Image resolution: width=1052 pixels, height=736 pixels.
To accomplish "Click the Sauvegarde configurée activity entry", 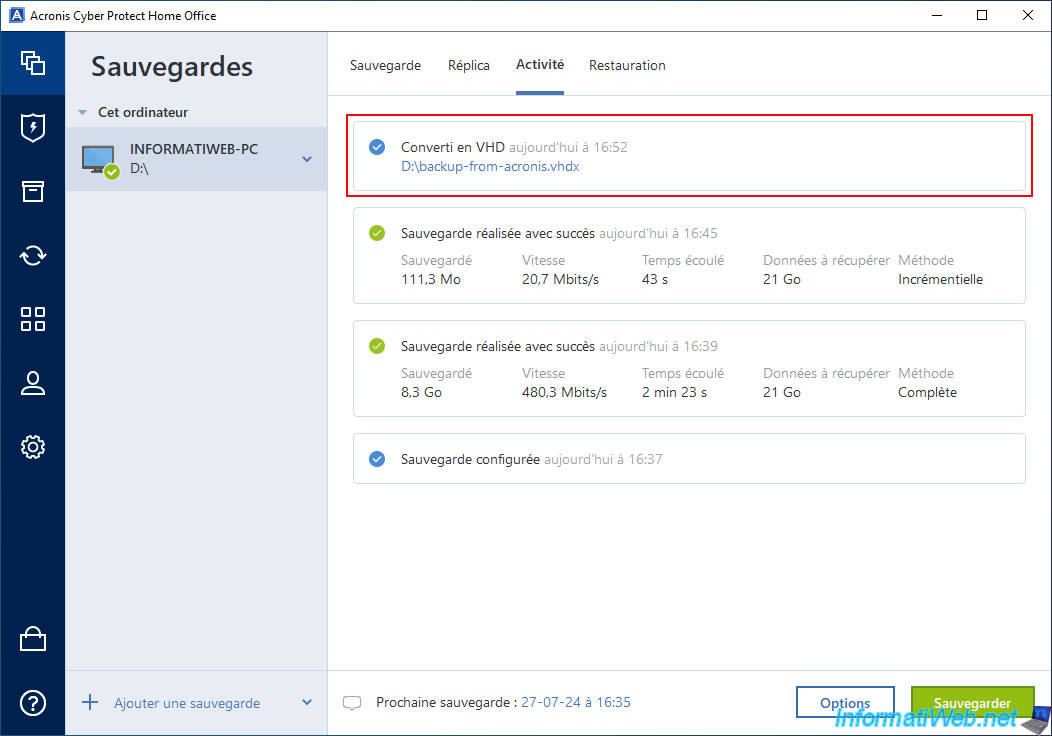I will [x=689, y=458].
